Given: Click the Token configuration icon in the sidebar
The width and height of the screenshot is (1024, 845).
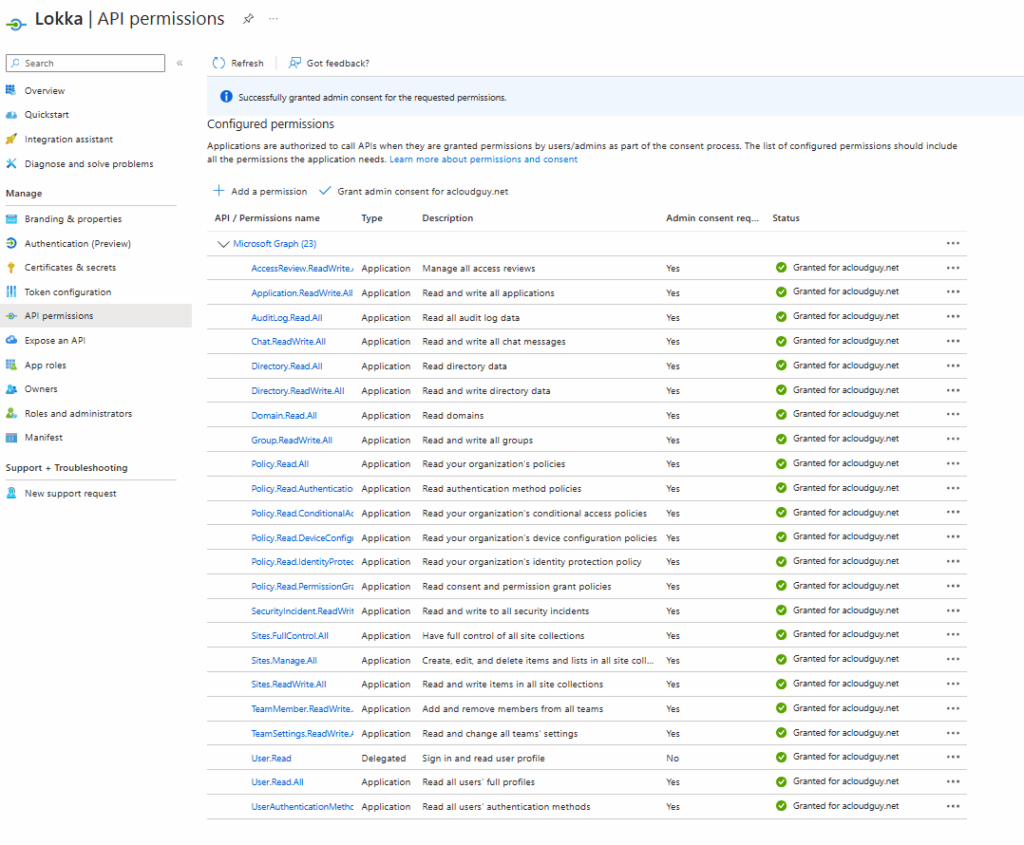Looking at the screenshot, I should pos(12,292).
